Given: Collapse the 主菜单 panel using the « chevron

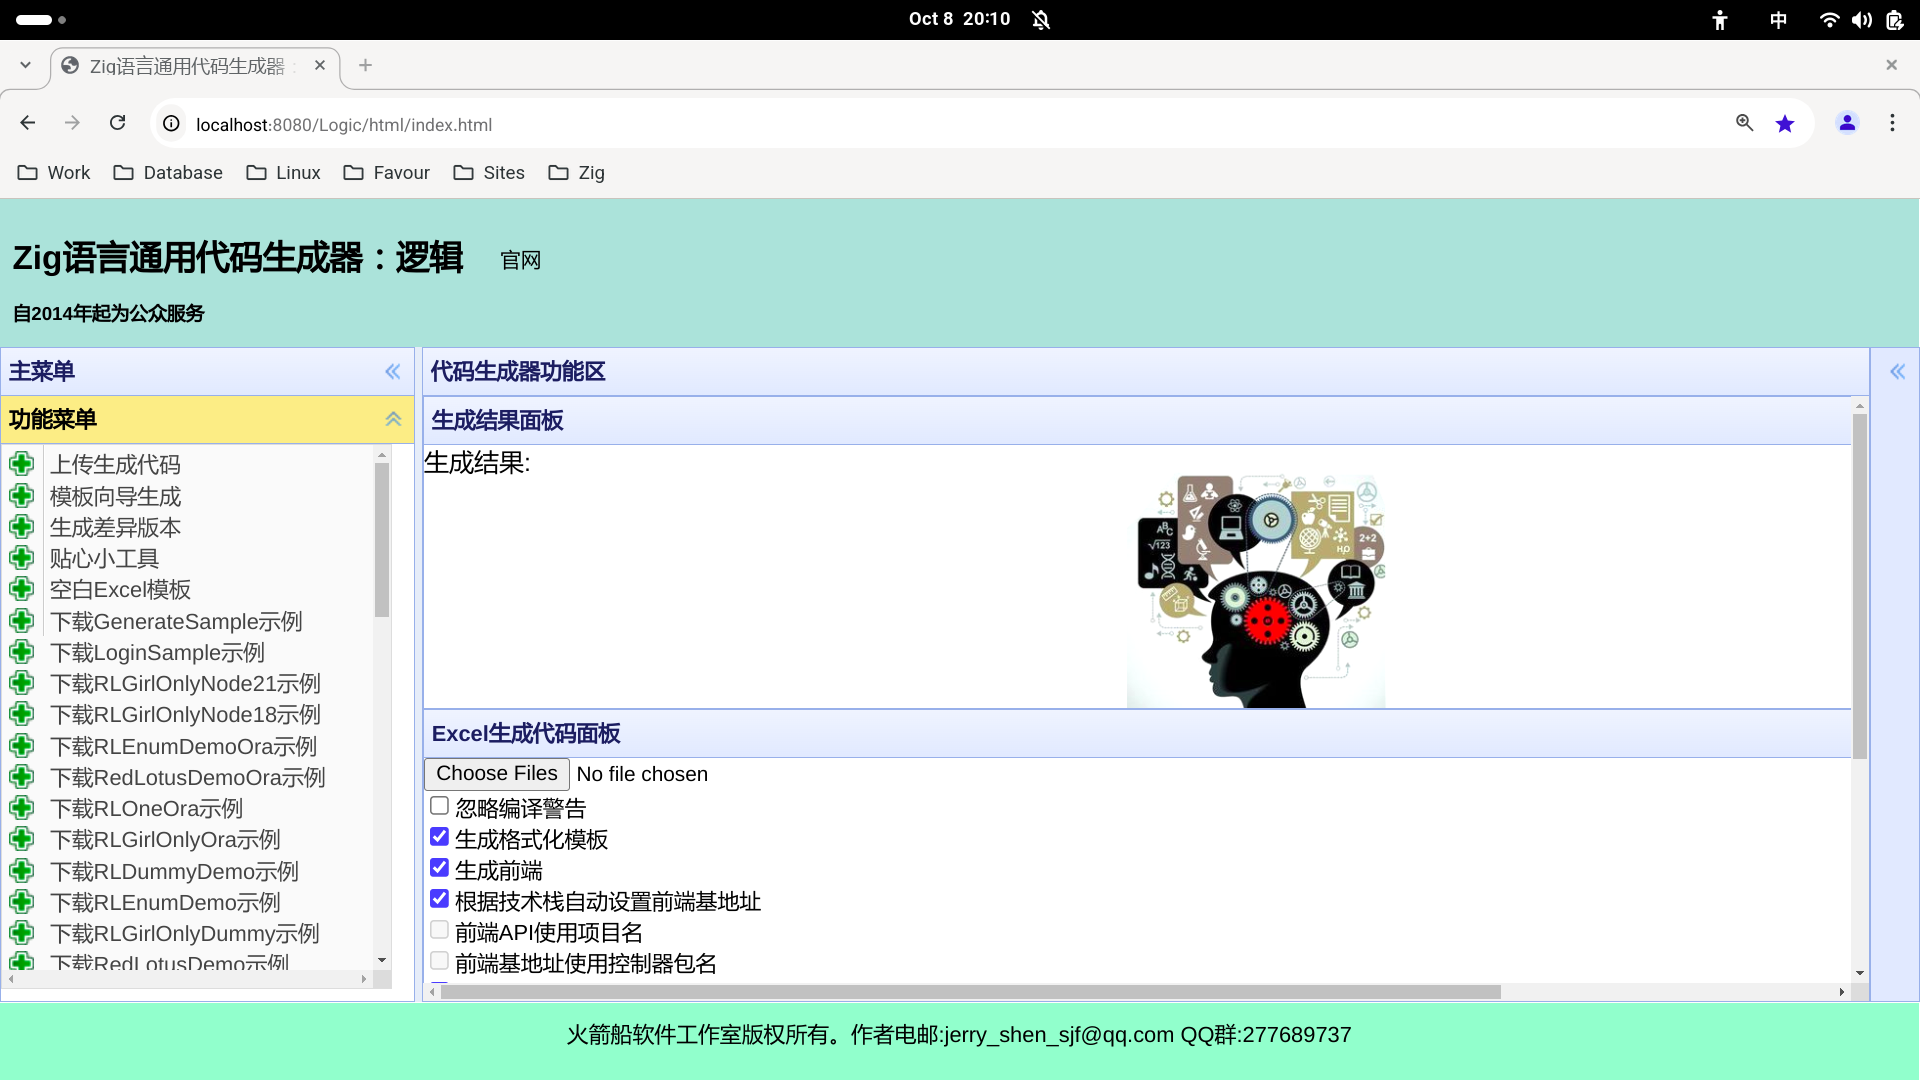Looking at the screenshot, I should (x=392, y=371).
